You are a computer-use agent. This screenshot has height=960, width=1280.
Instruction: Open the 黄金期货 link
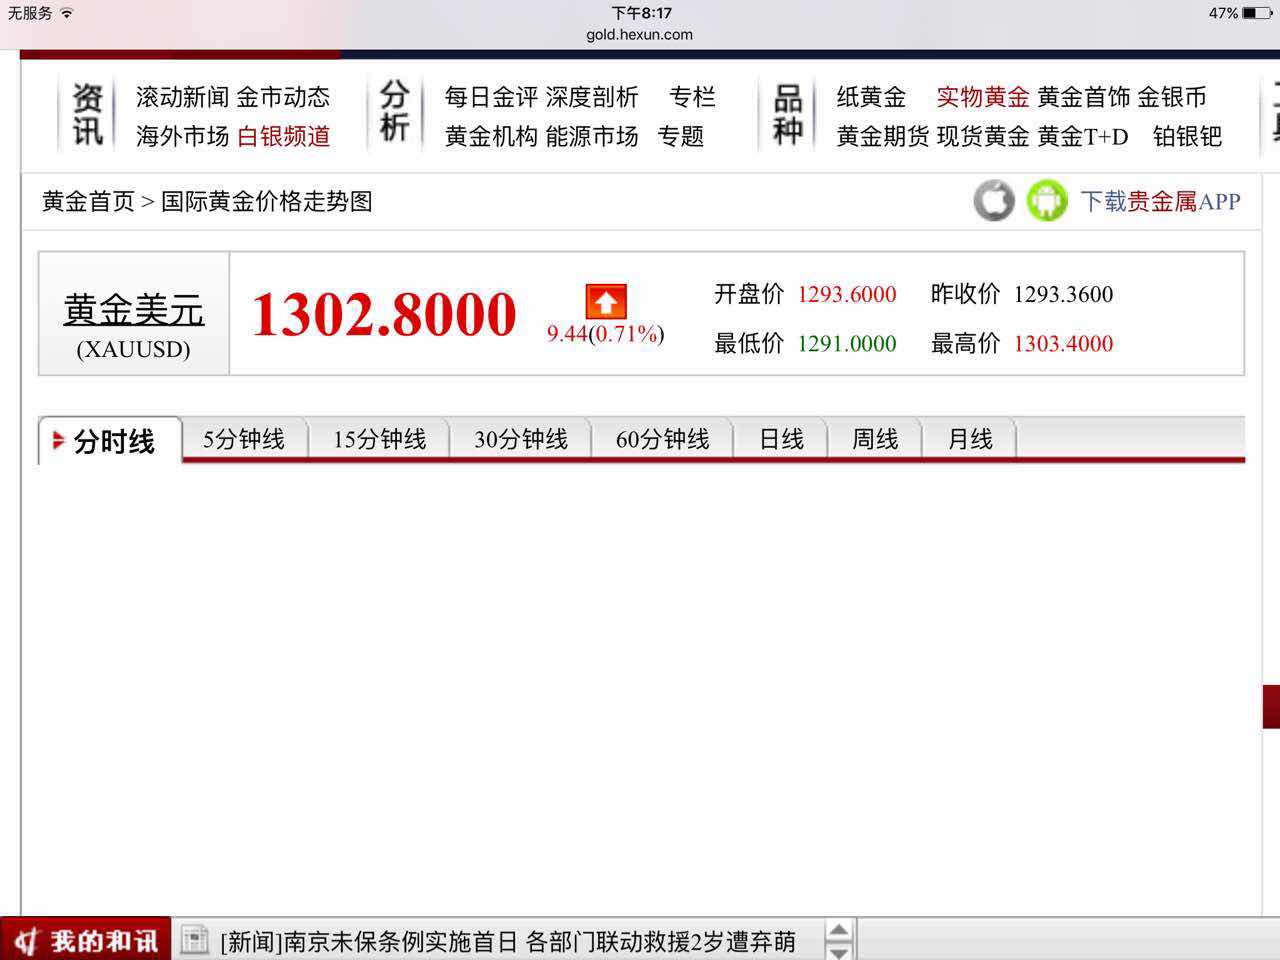(x=883, y=136)
